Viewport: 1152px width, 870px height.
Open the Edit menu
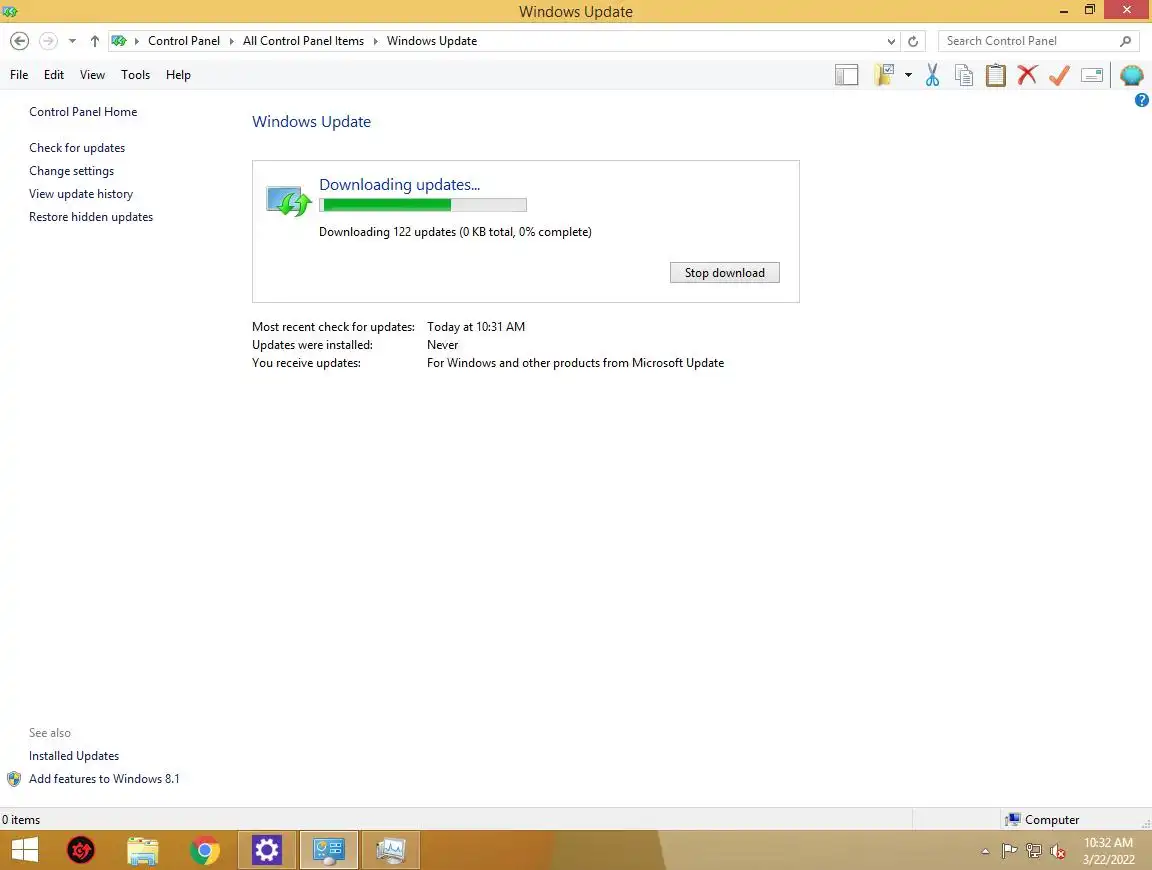click(54, 75)
